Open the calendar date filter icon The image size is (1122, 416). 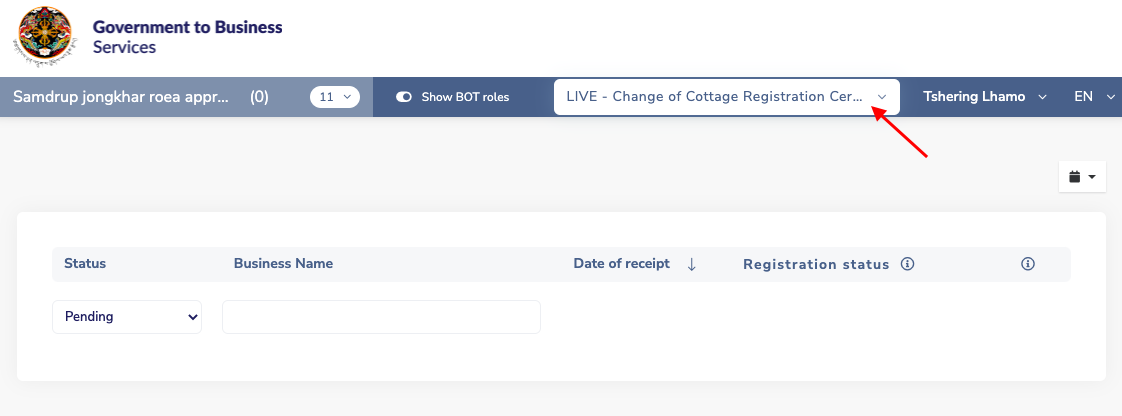[1074, 176]
